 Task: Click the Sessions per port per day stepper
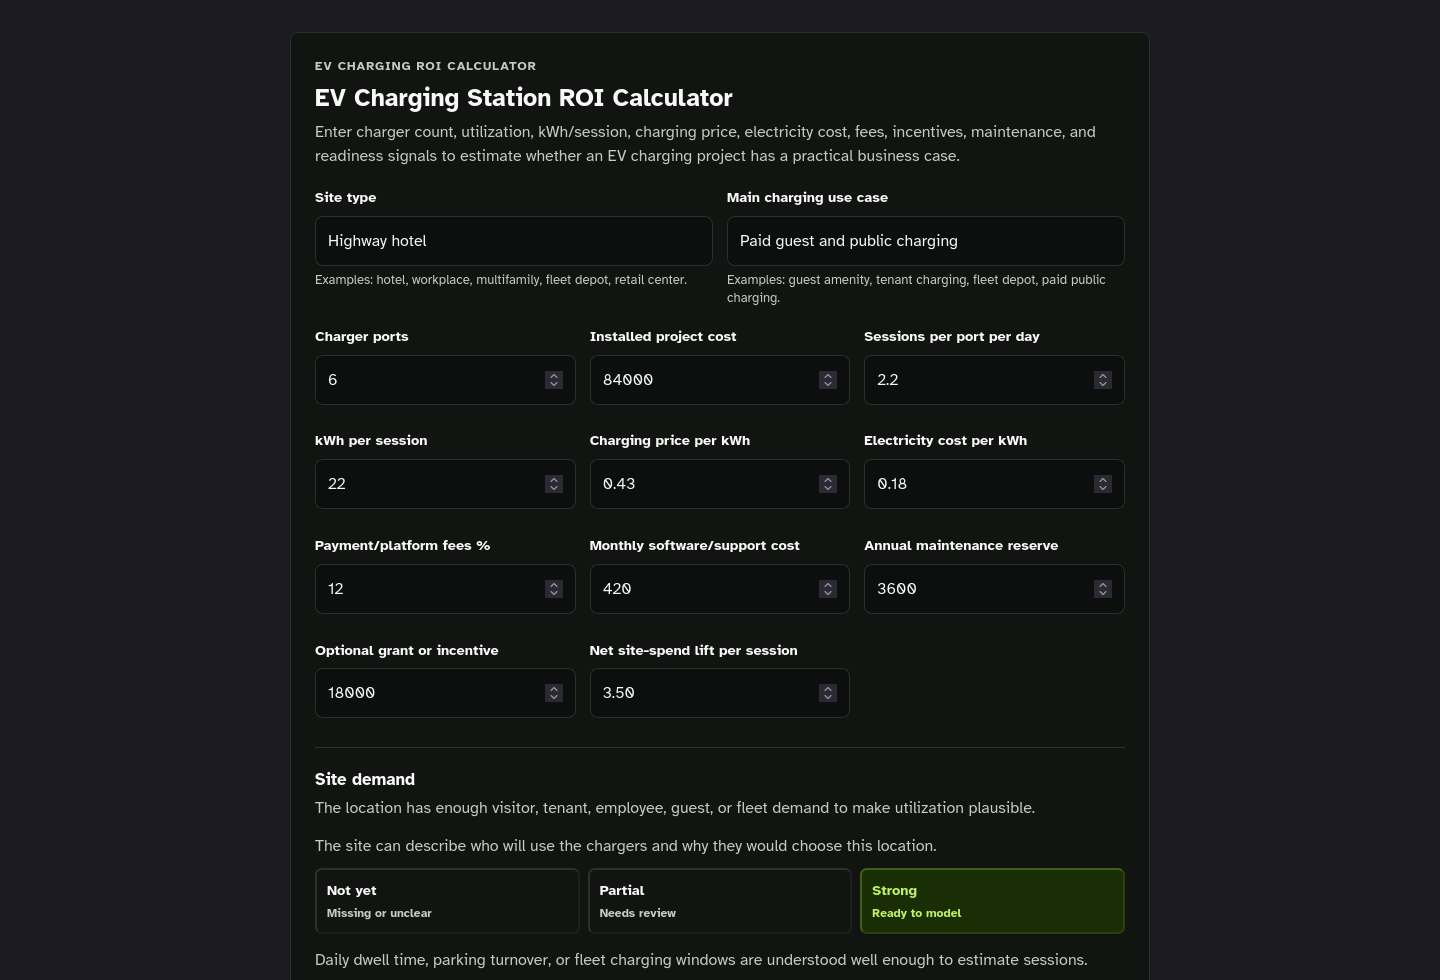coord(1103,380)
